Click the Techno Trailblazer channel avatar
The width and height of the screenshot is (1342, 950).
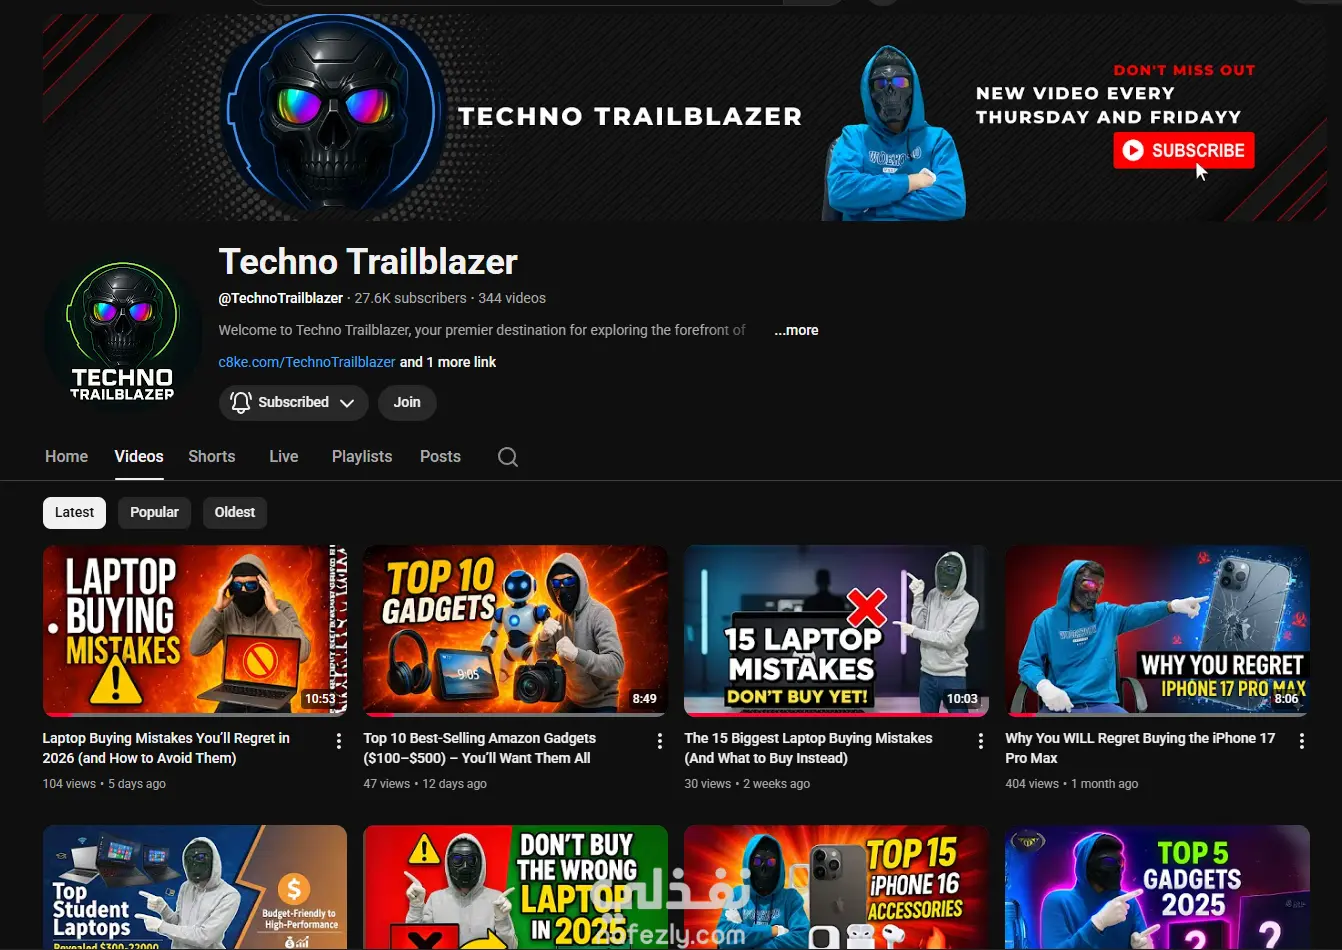click(122, 333)
